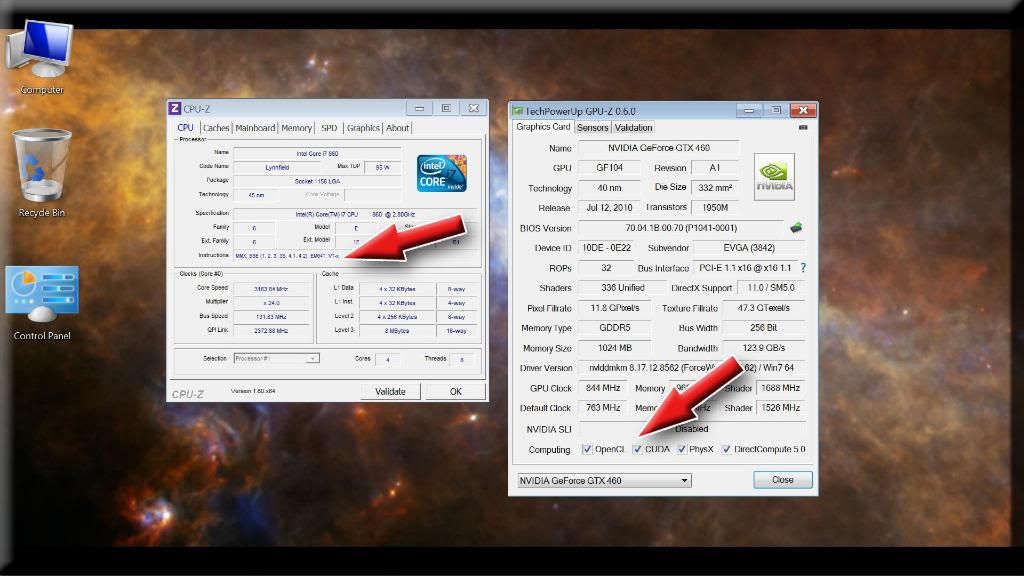Toggle the DirectCompute 5.0 checkbox
Viewport: 1024px width, 576px height.
coord(726,449)
